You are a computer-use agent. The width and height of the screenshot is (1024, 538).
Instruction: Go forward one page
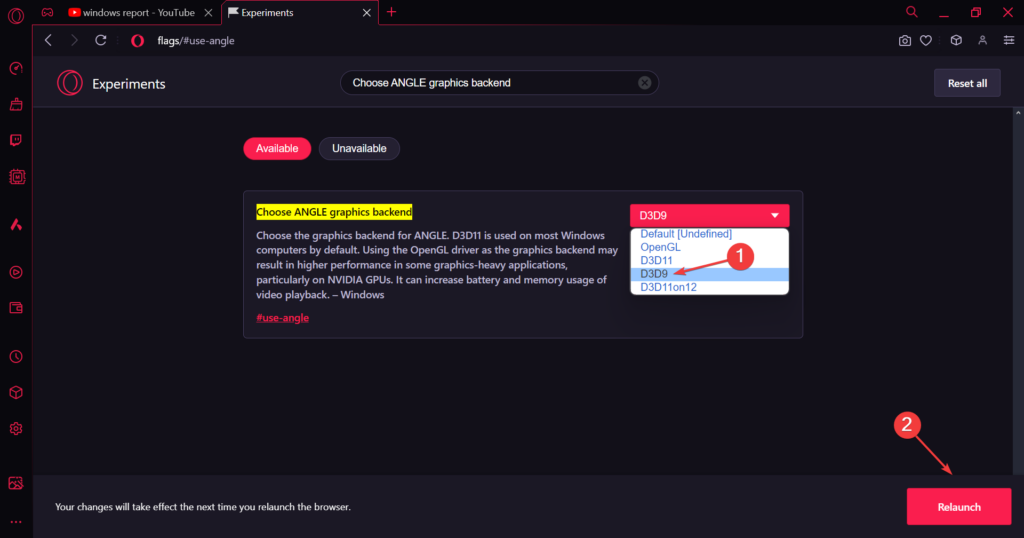(74, 40)
